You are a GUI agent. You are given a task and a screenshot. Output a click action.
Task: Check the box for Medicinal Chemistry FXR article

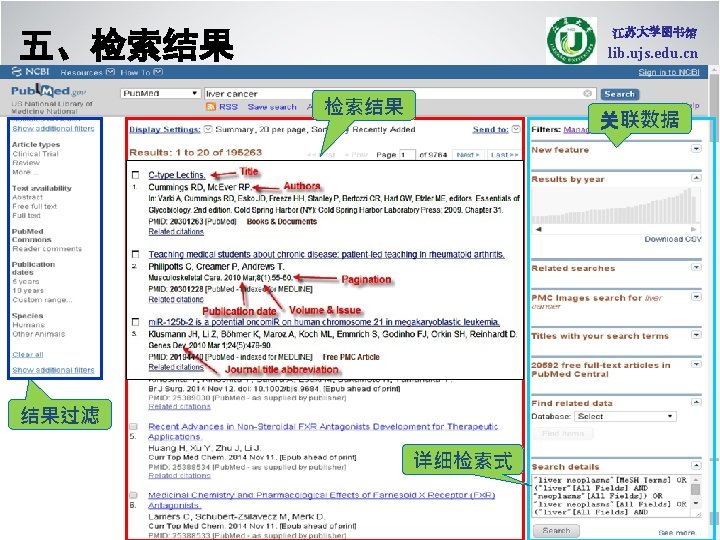point(133,495)
